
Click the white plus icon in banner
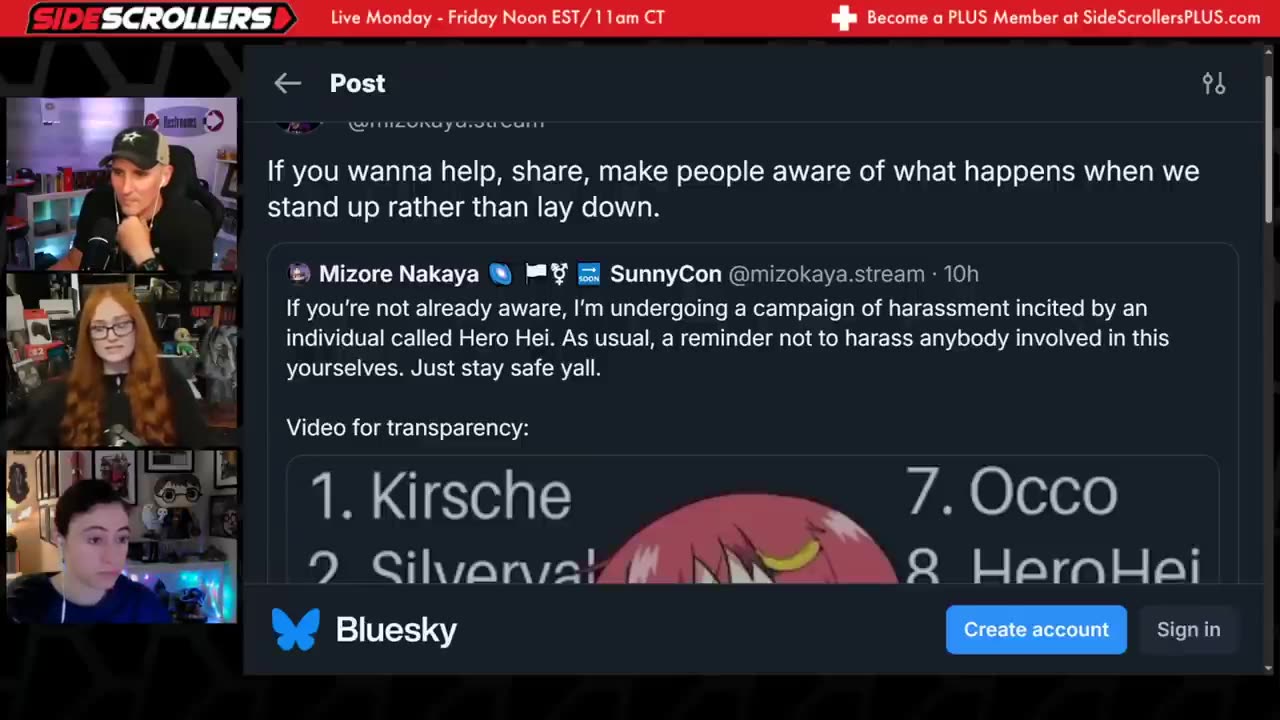[x=844, y=18]
